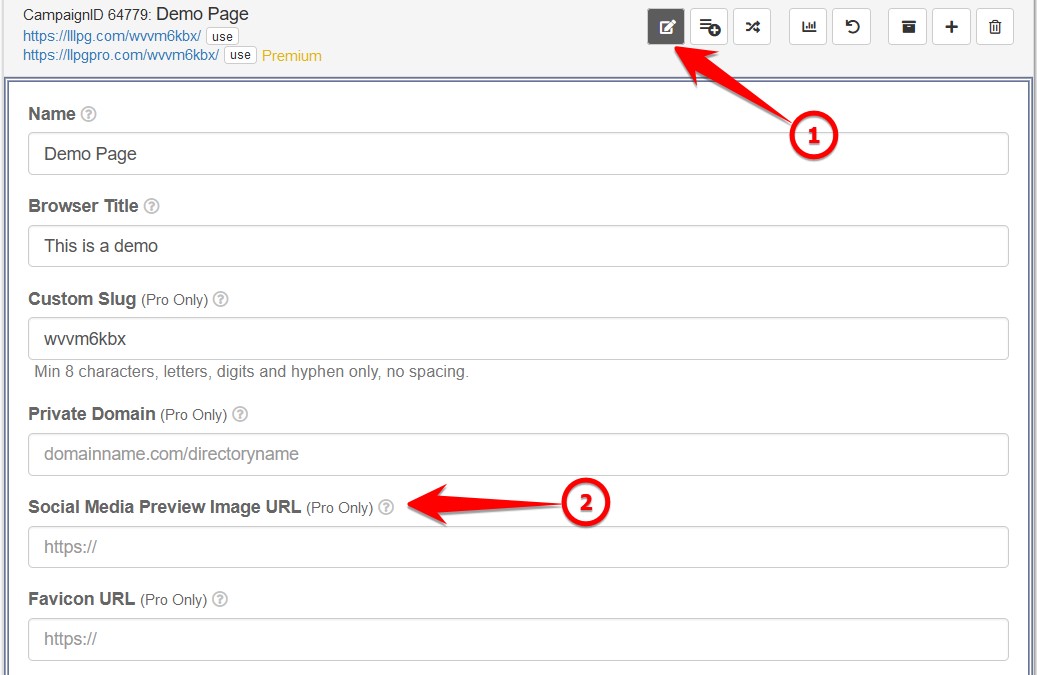This screenshot has width=1037, height=675.
Task: Open the help tip beside Name
Action: [87, 113]
